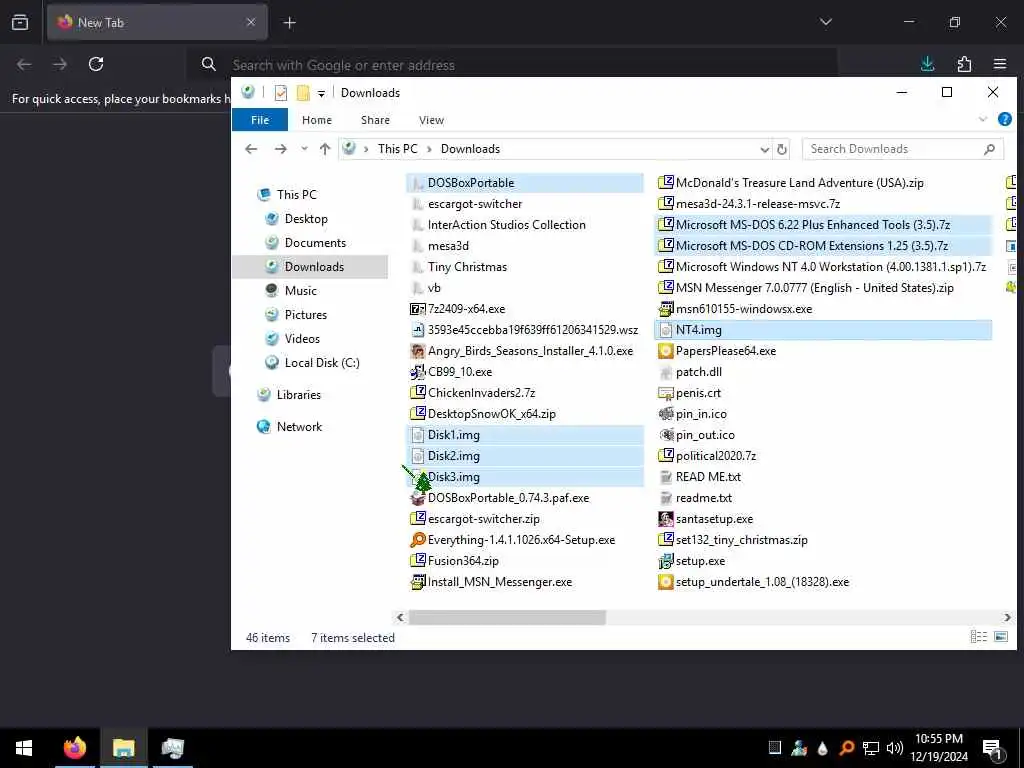
Task: Open the Windows Start button
Action: click(24, 748)
